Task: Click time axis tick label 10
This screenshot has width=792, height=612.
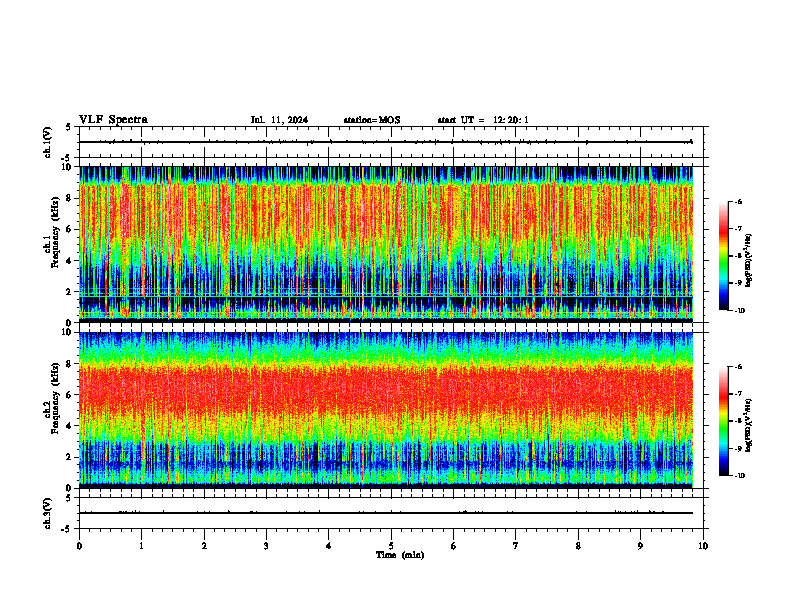Action: (703, 546)
